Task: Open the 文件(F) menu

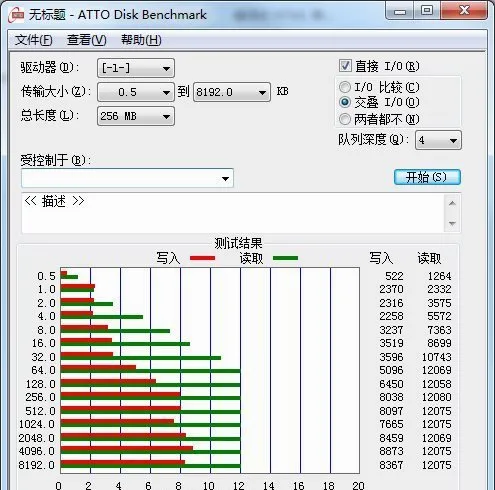Action: pyautogui.click(x=33, y=40)
